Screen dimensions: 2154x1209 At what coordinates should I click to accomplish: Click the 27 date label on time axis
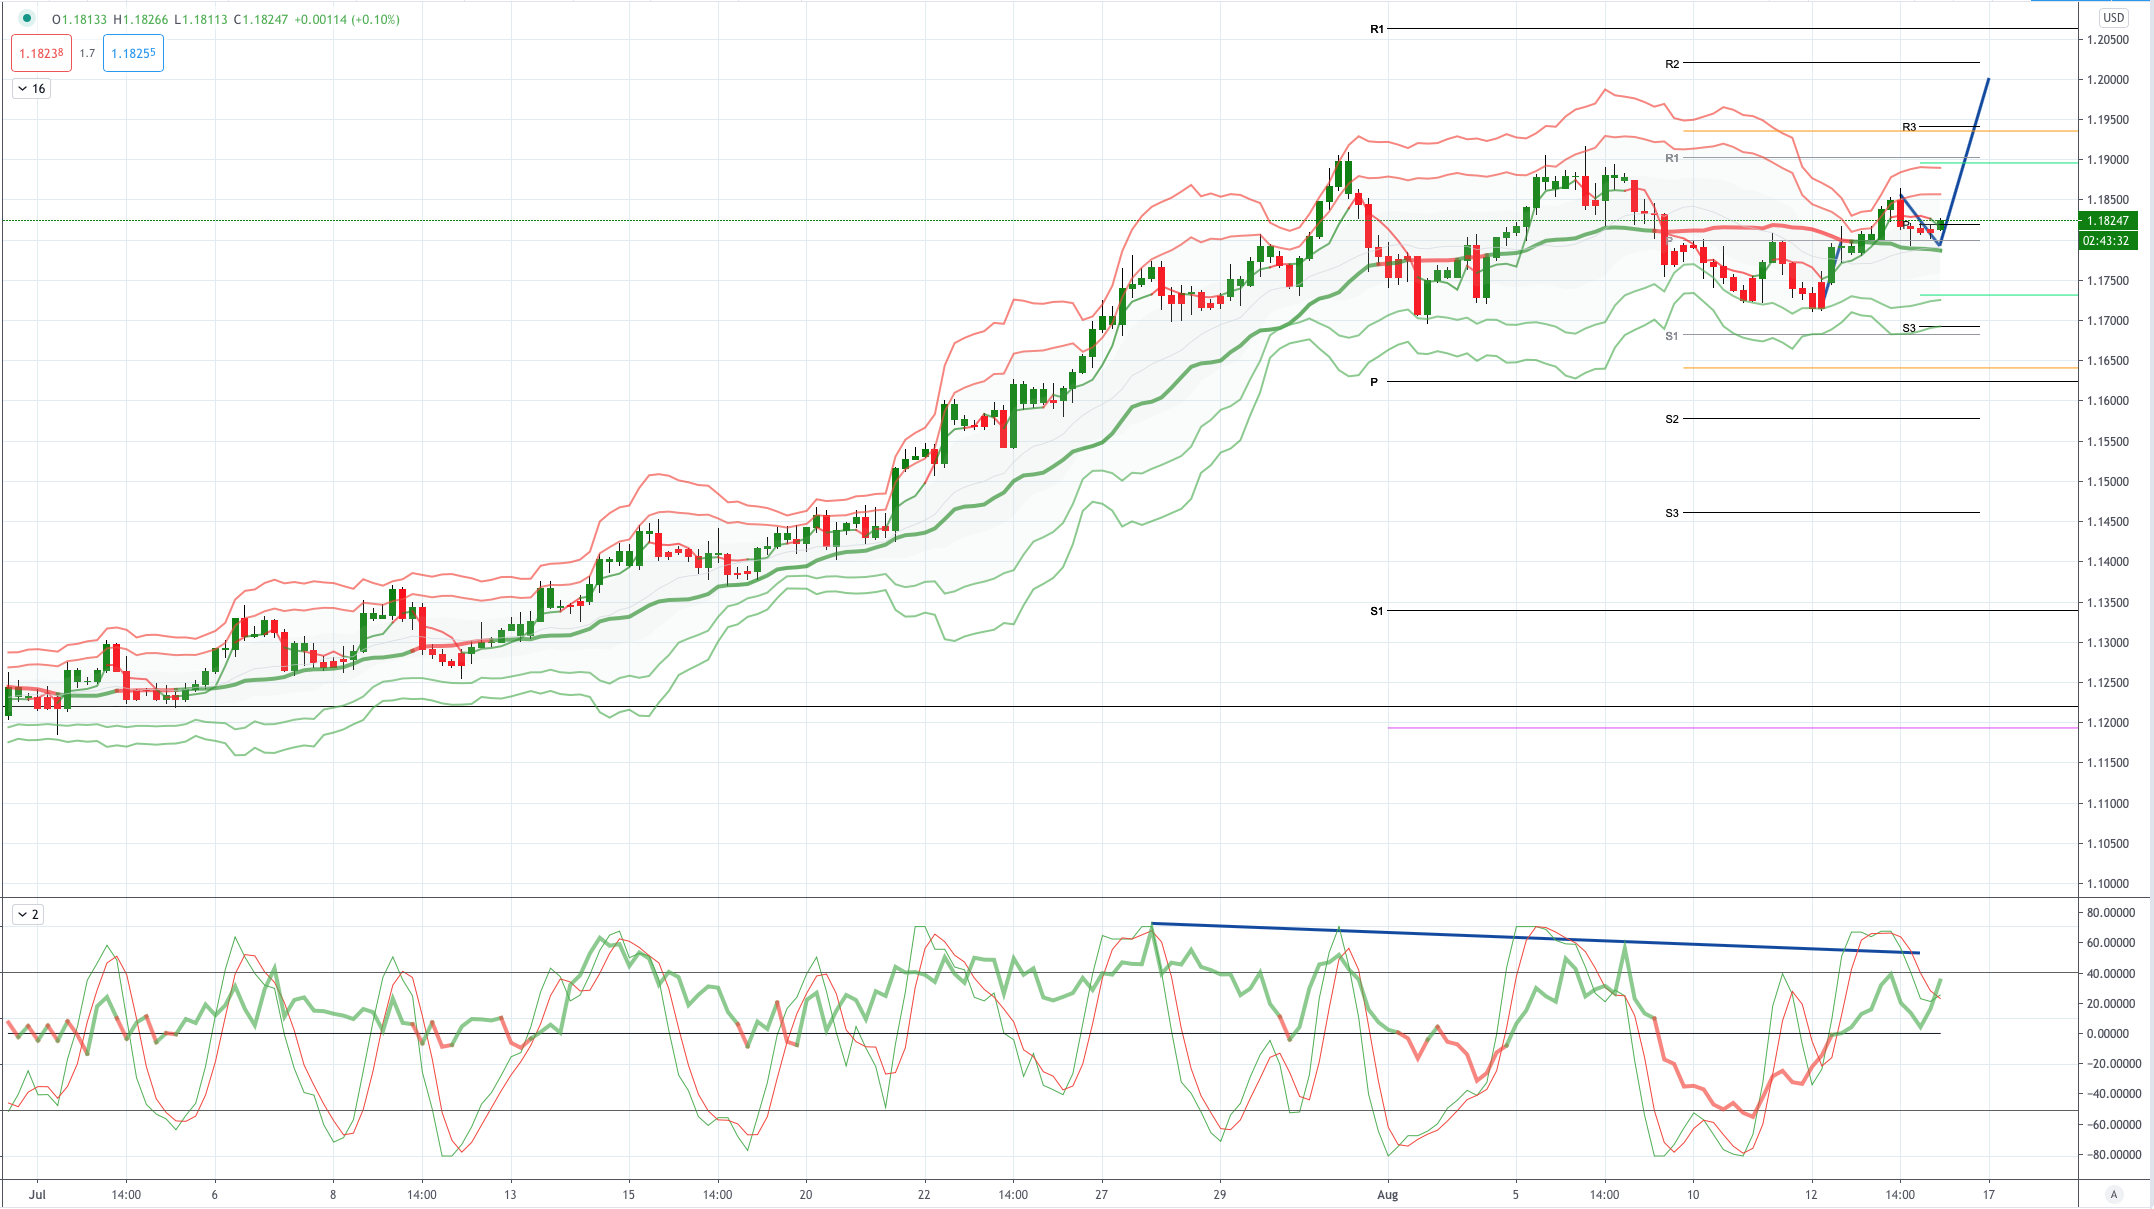pos(1101,1194)
